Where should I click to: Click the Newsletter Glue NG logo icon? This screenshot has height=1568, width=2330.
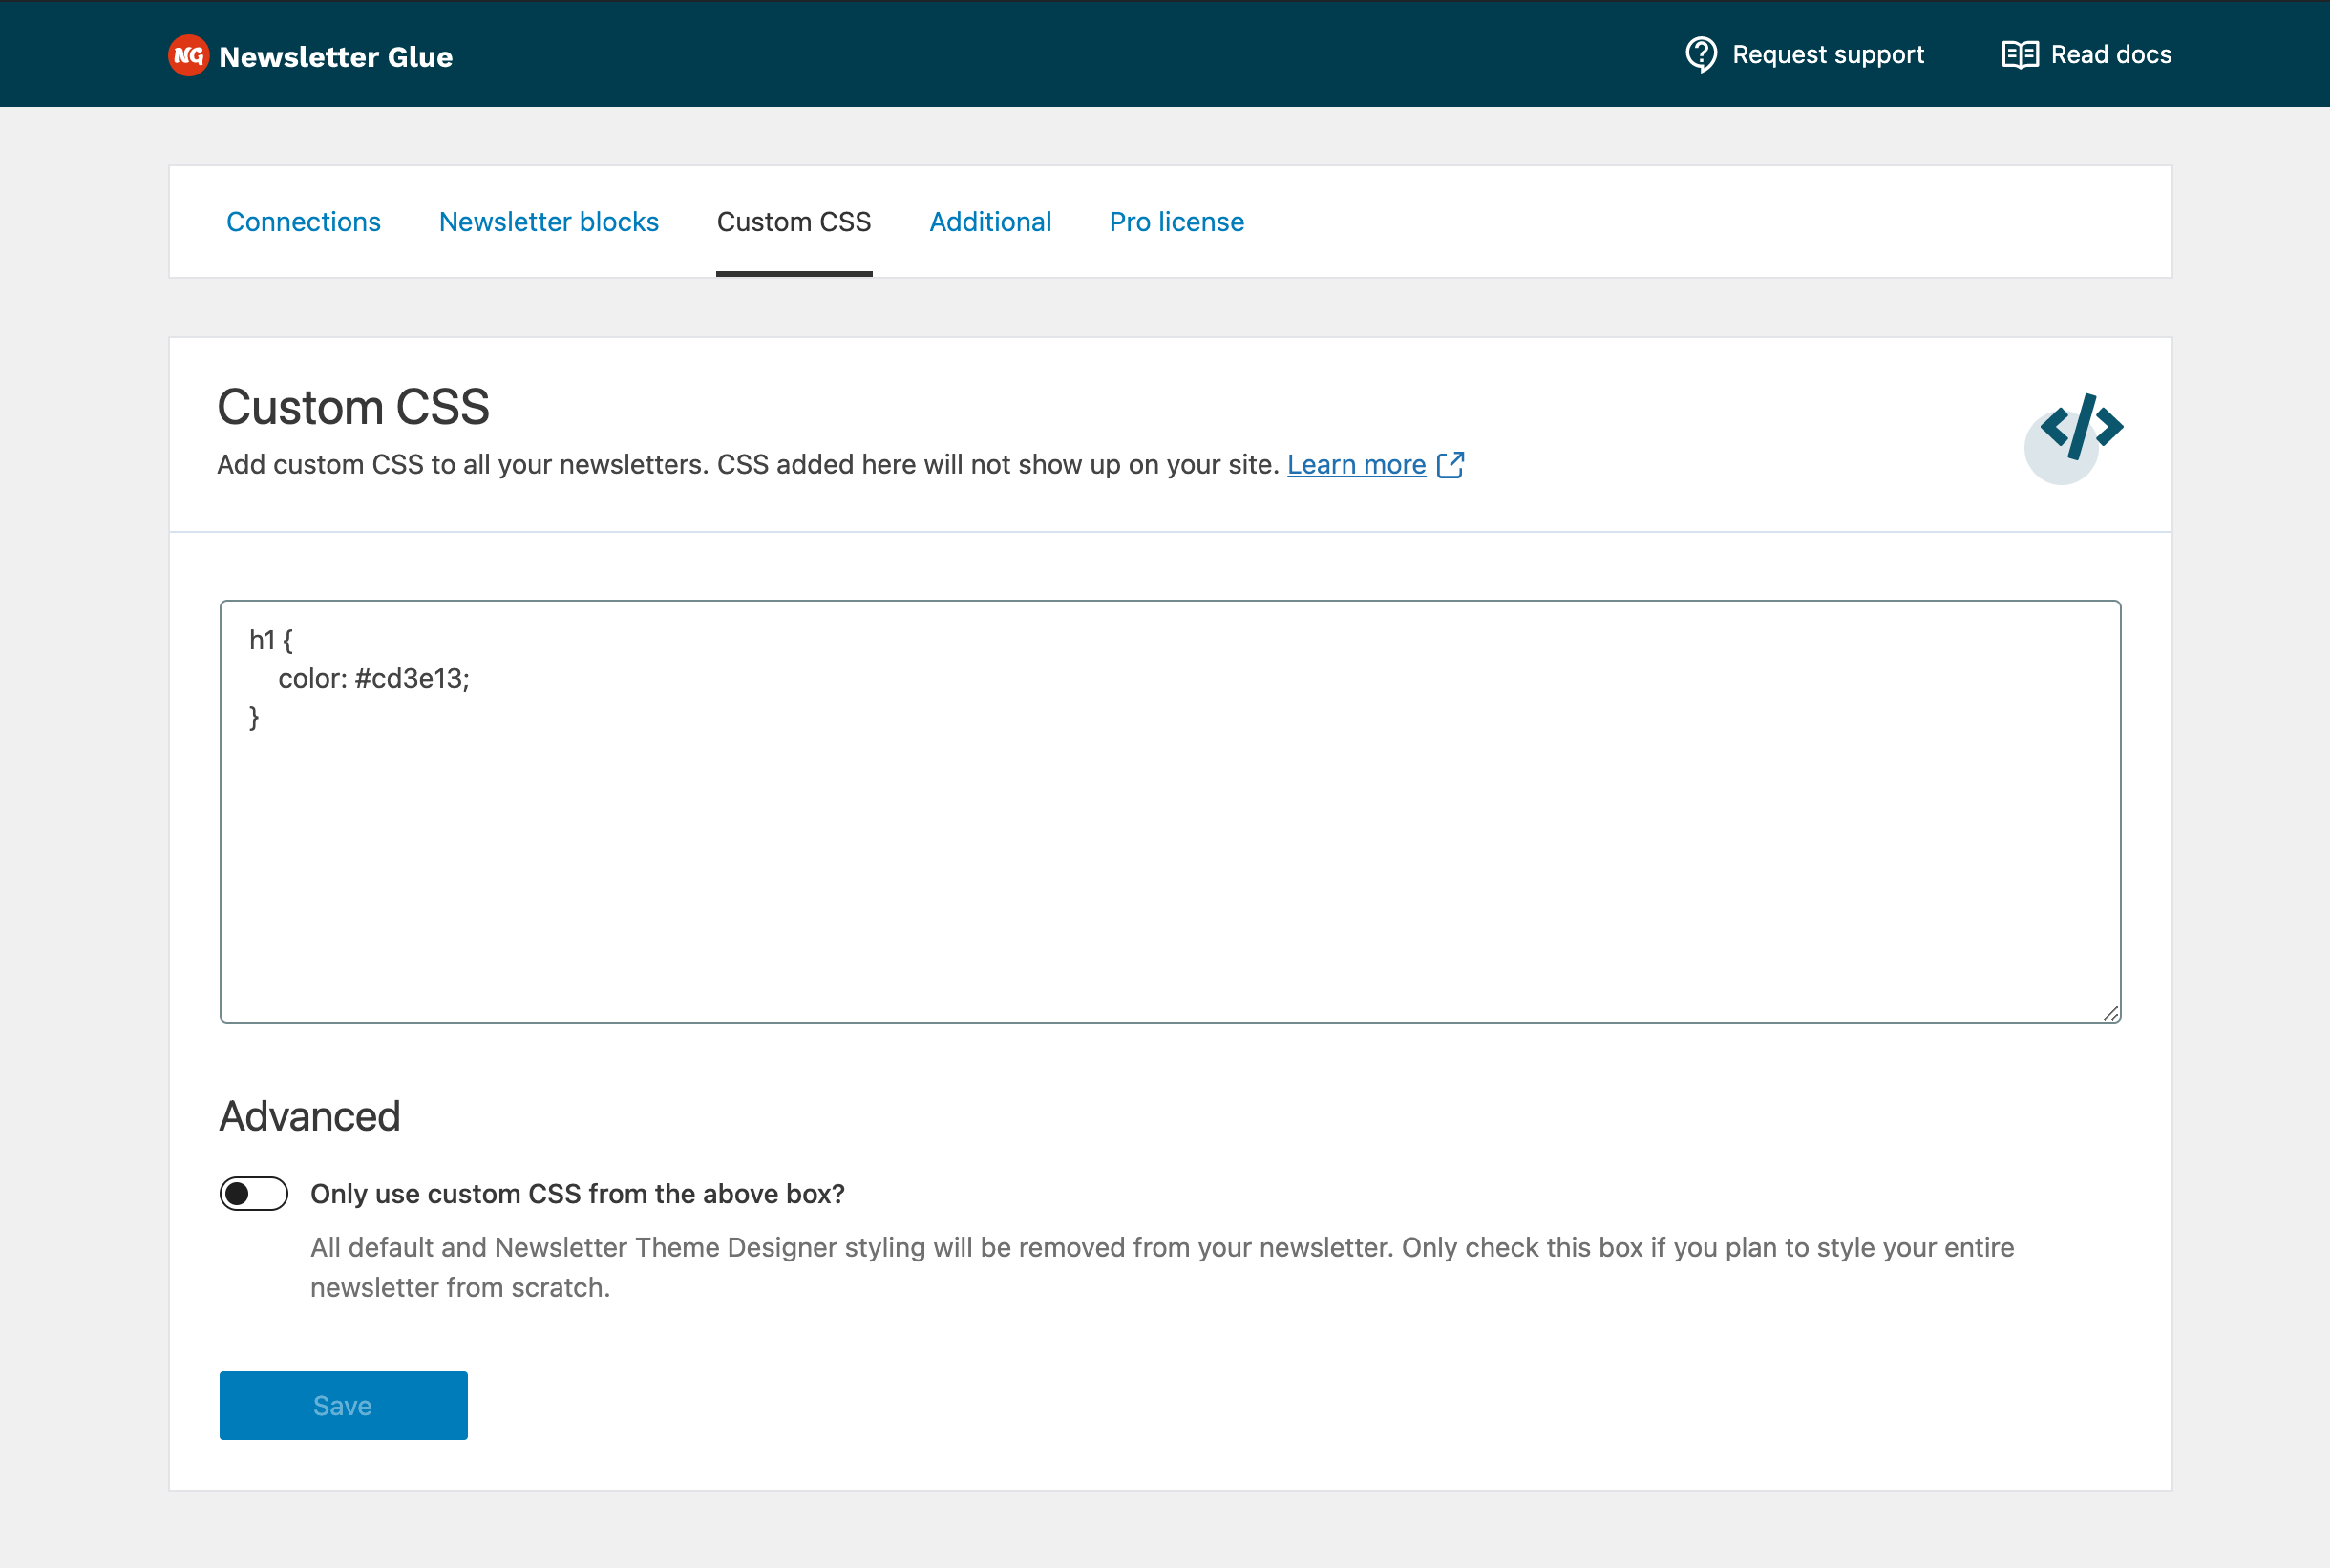click(188, 56)
